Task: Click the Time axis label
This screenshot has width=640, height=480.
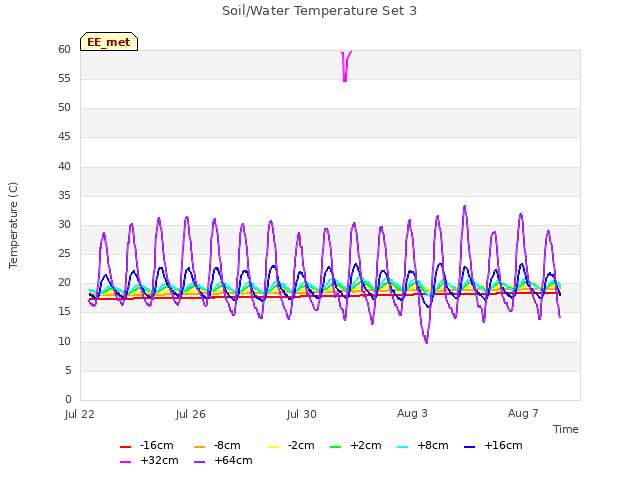Action: [565, 429]
